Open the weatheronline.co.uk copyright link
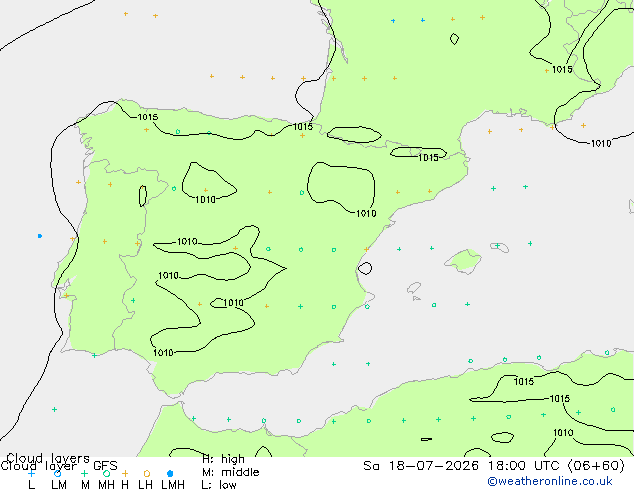Viewport: 634px width, 490px height. 549,481
